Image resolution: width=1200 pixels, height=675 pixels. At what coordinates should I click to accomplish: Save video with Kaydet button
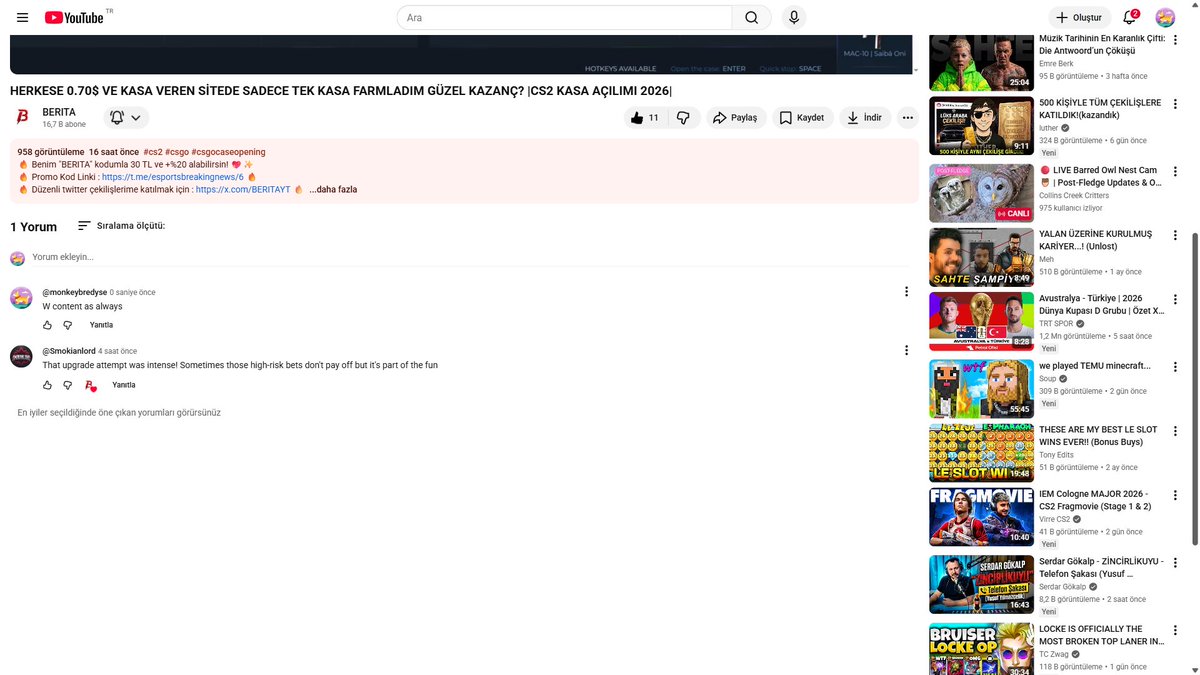click(x=802, y=117)
